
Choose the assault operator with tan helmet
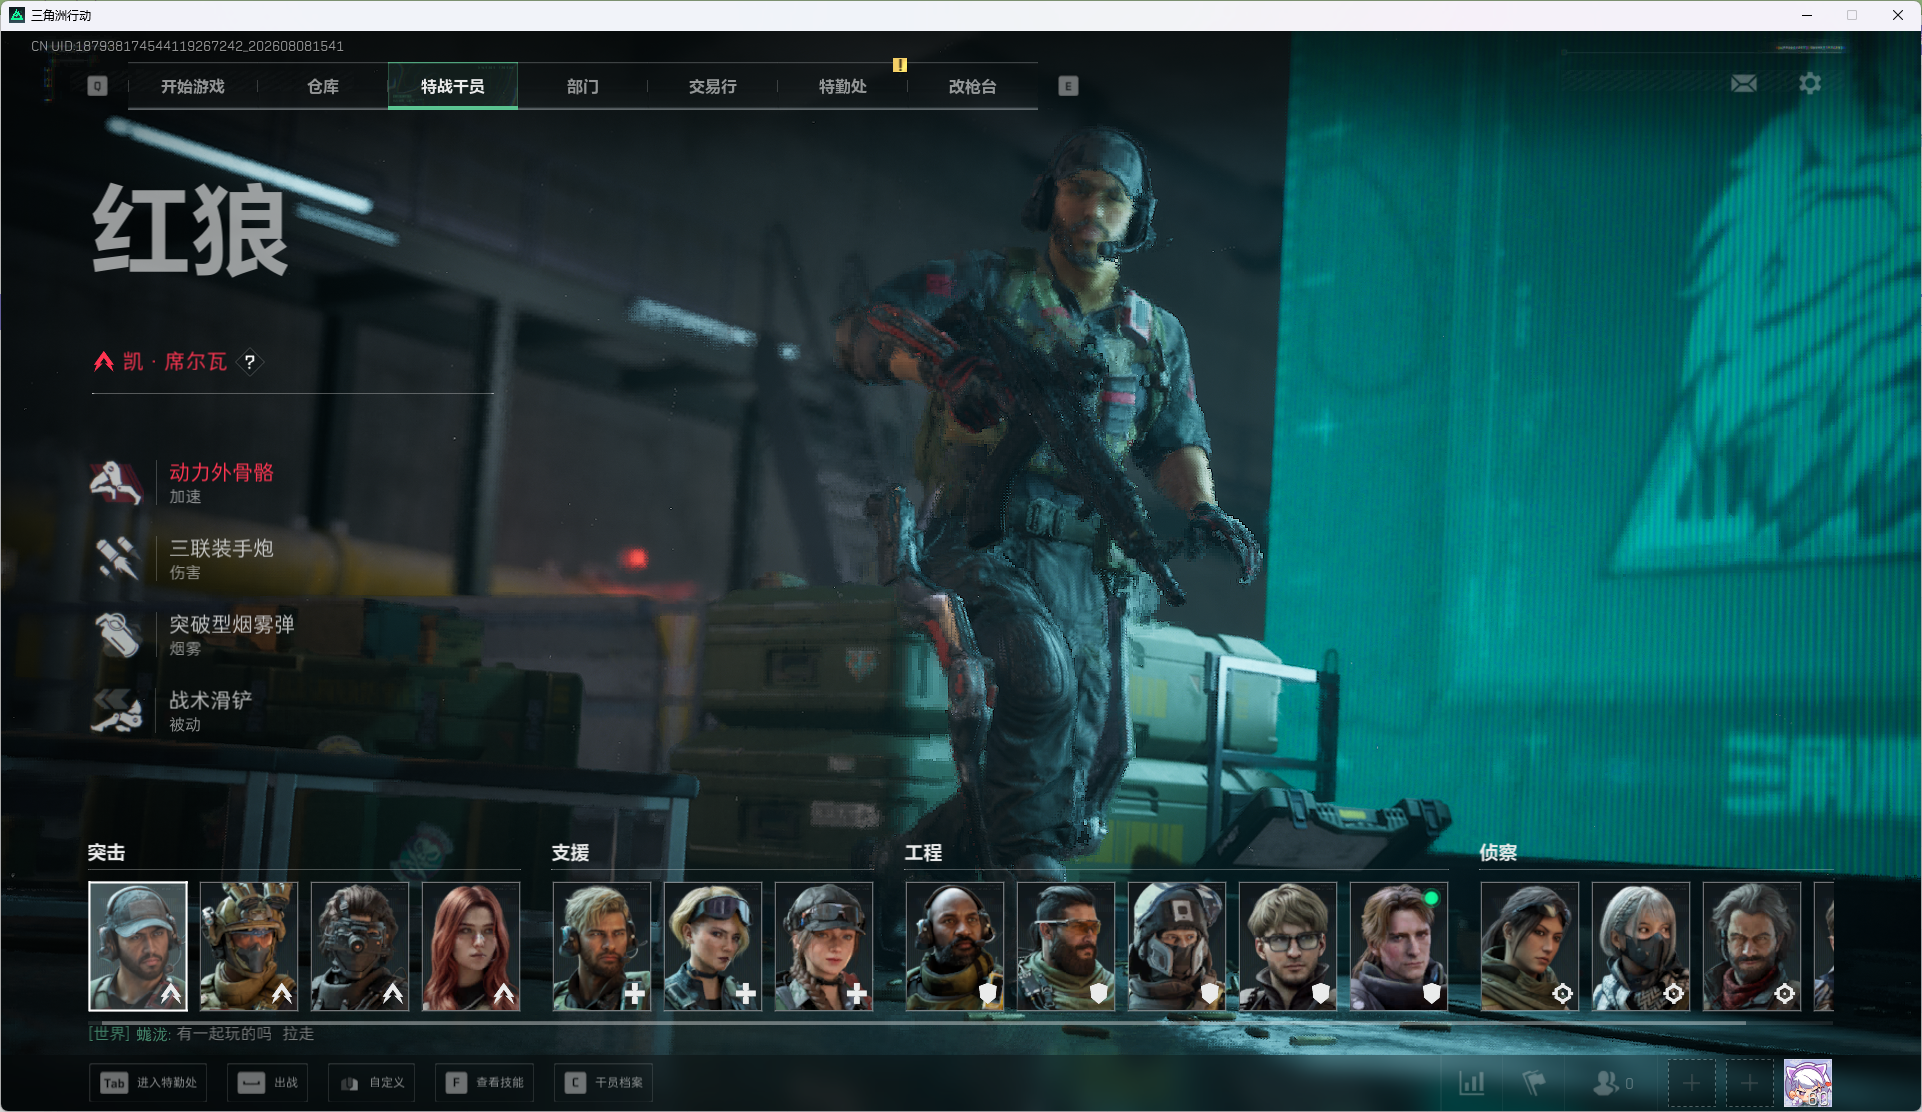click(x=249, y=946)
